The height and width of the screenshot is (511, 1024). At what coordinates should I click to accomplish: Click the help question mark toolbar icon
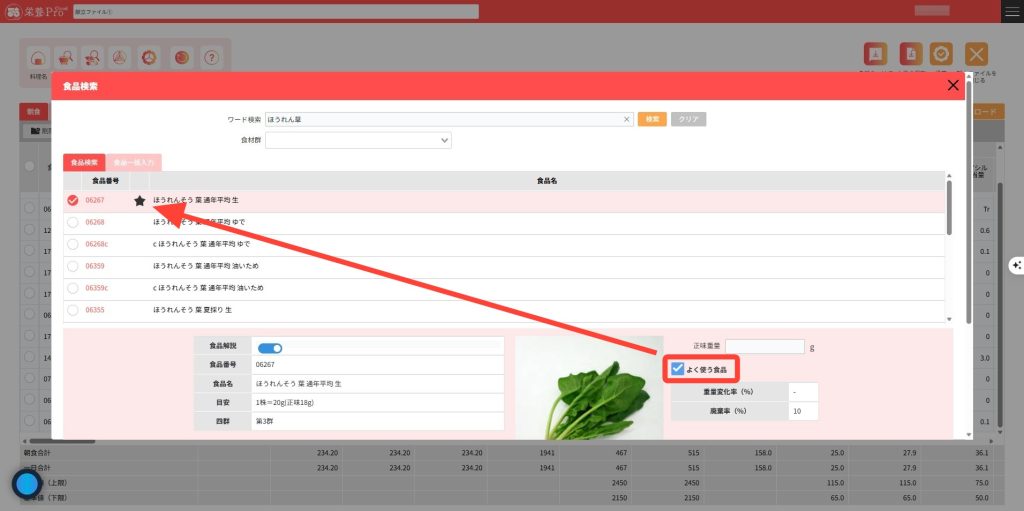coord(210,57)
